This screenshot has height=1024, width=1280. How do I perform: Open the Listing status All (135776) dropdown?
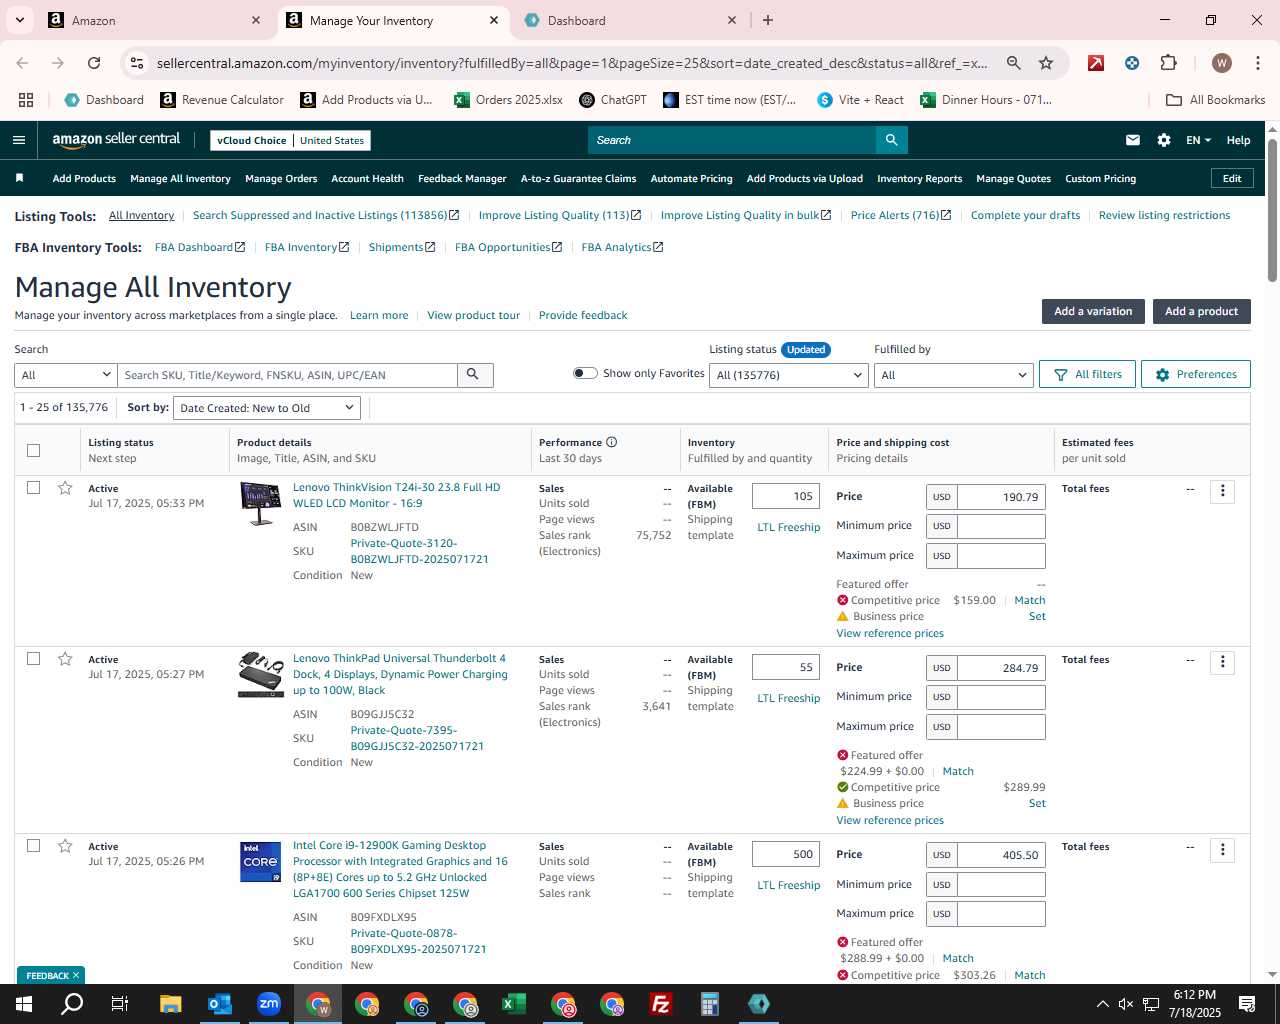[789, 375]
